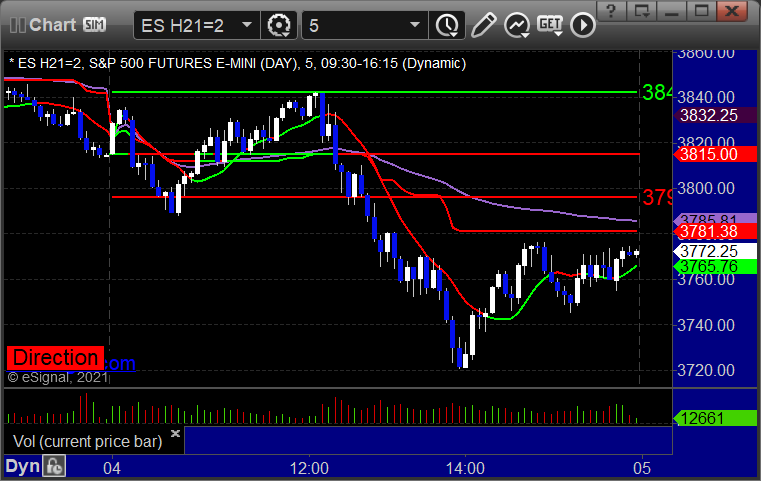Click the play replay button

pyautogui.click(x=582, y=25)
